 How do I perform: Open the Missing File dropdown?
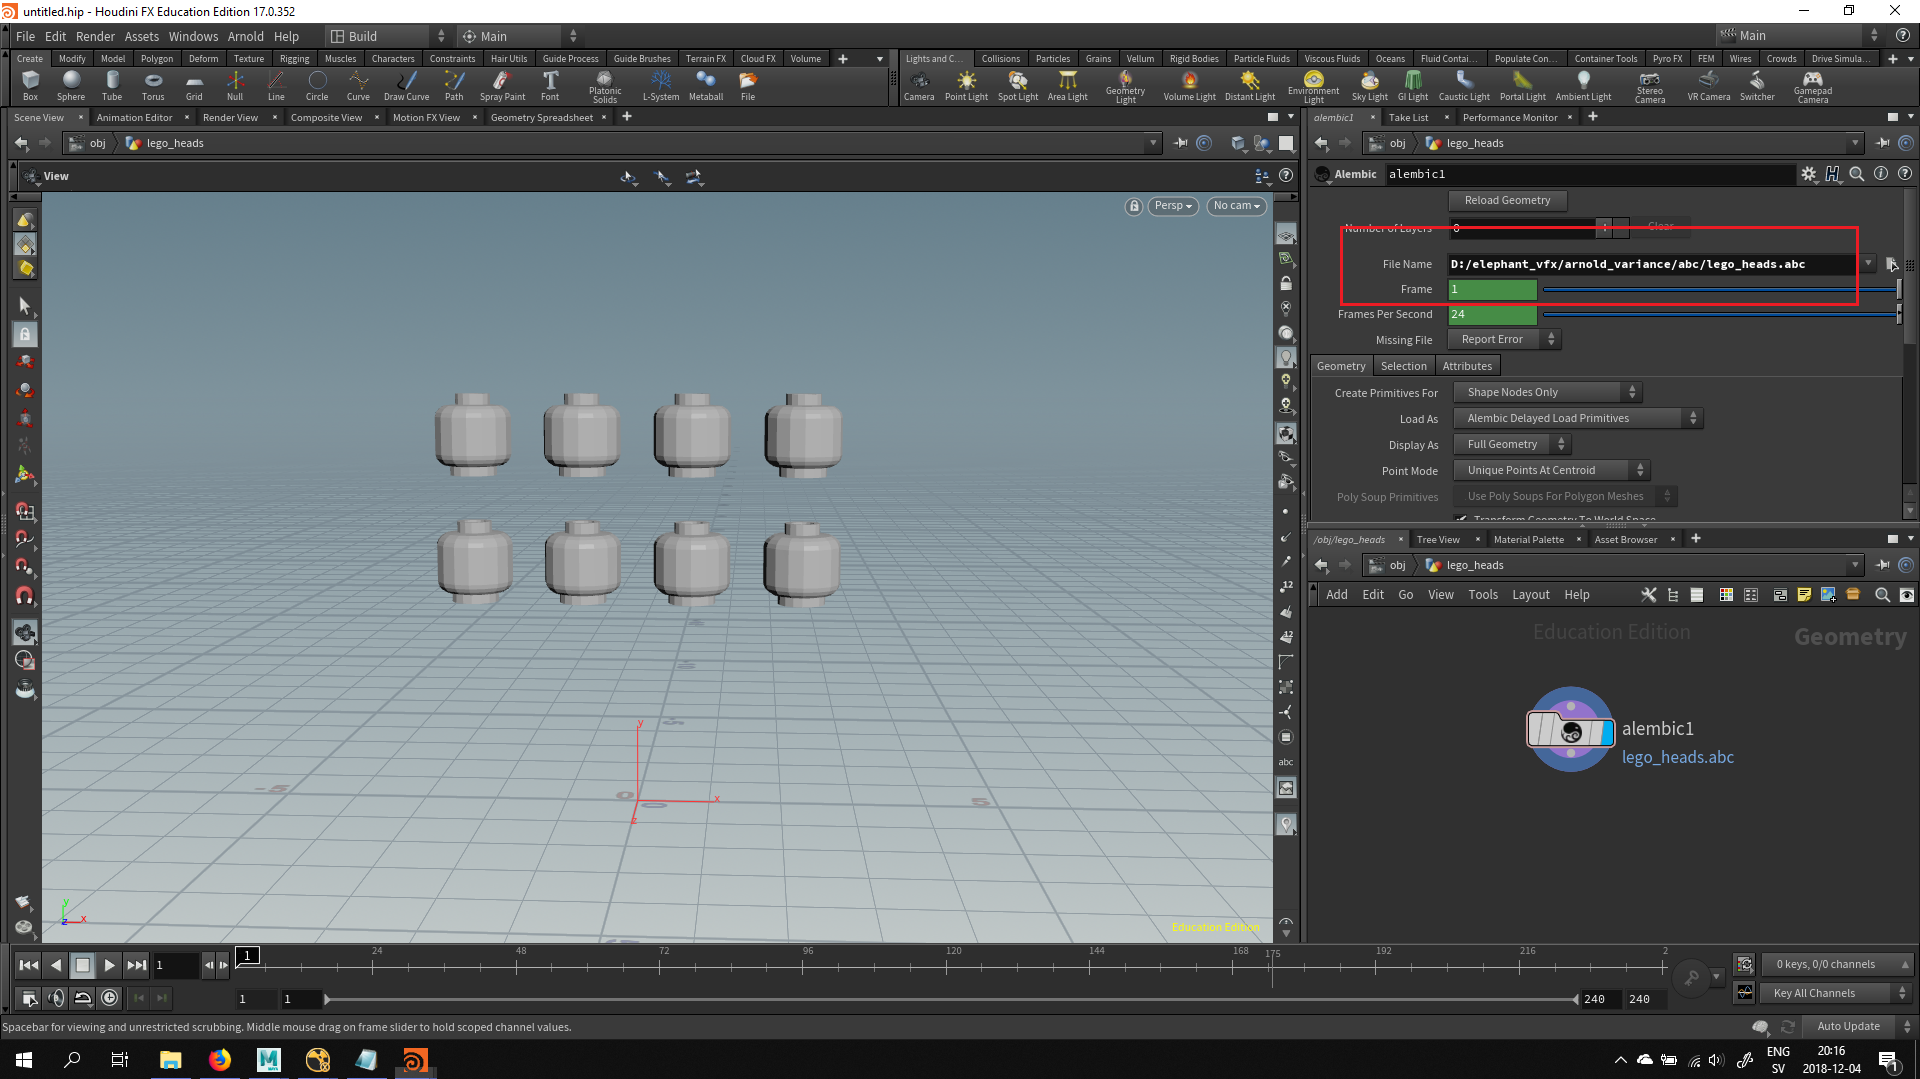1503,339
